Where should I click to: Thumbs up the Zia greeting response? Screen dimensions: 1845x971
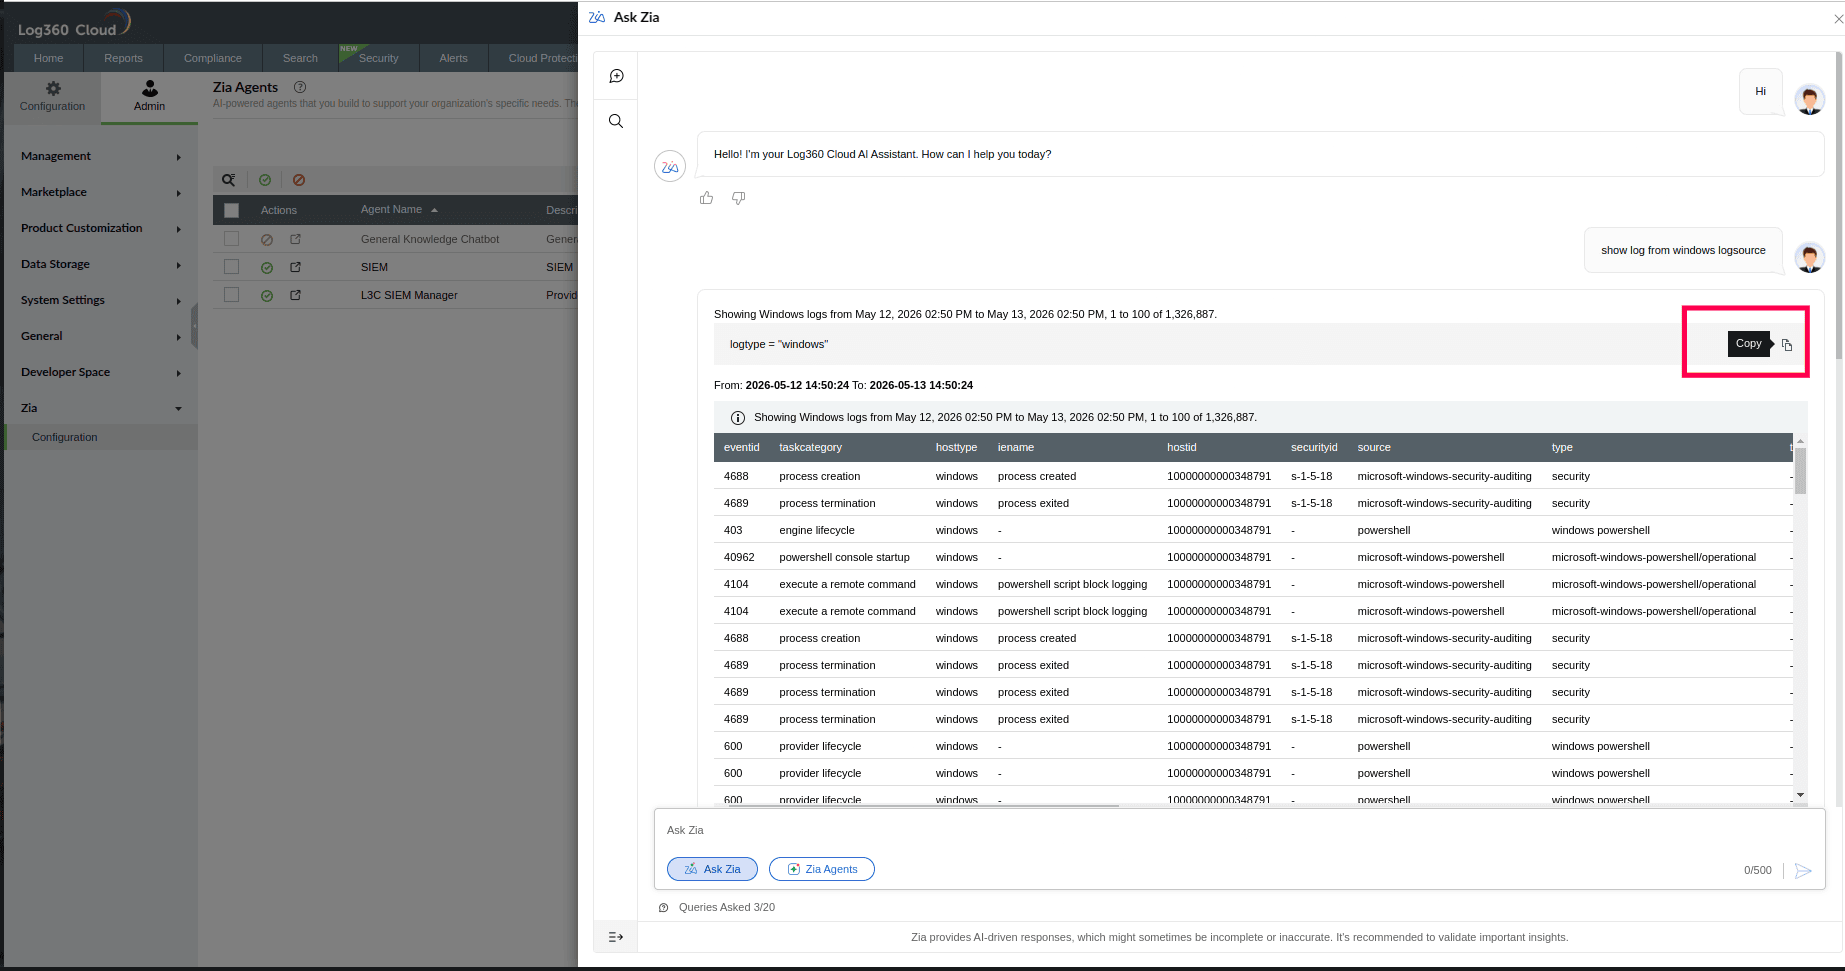707,198
